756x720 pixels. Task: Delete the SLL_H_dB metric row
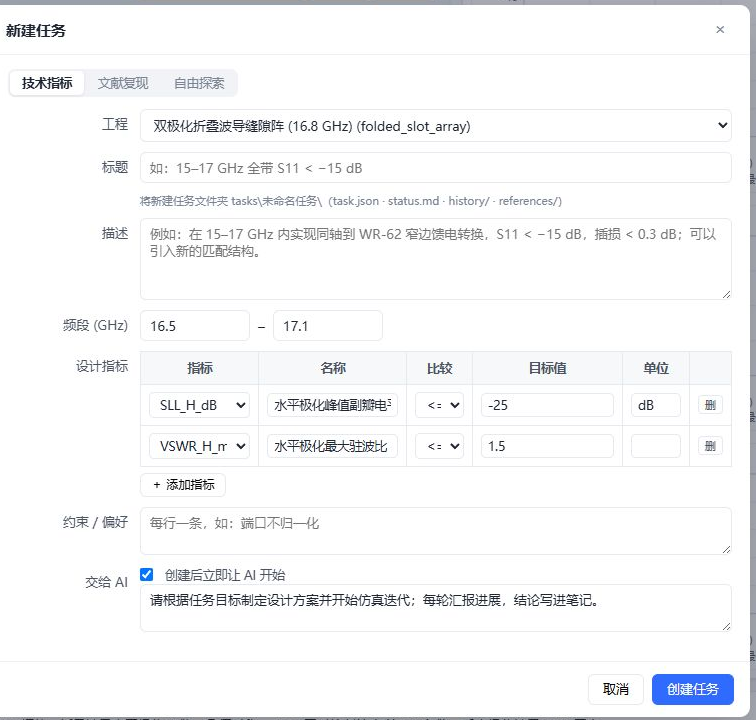(710, 405)
